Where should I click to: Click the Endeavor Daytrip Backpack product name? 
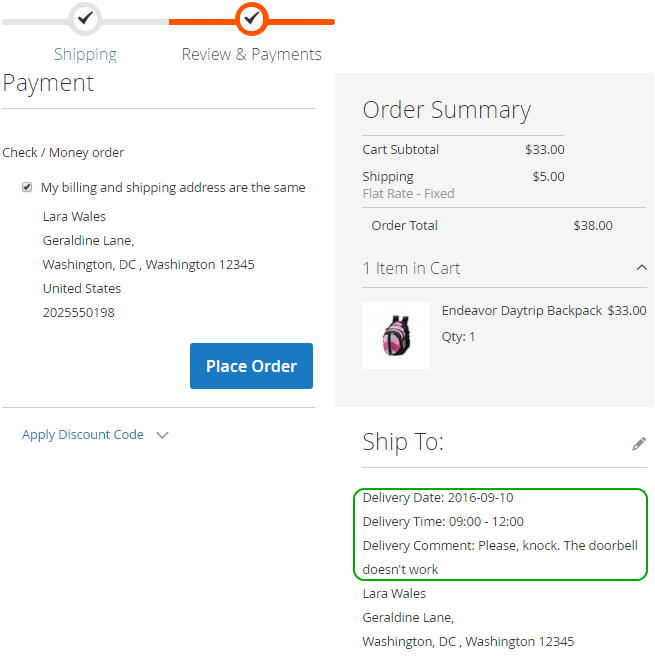coord(522,311)
